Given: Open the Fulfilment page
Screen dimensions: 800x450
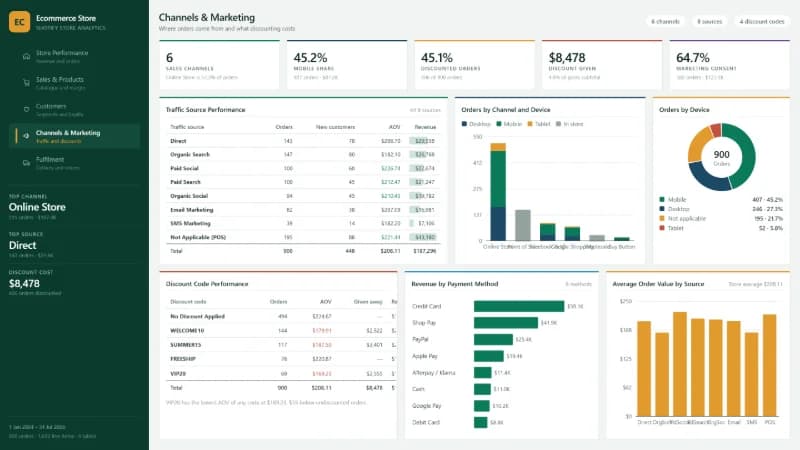Looking at the screenshot, I should click(x=74, y=163).
